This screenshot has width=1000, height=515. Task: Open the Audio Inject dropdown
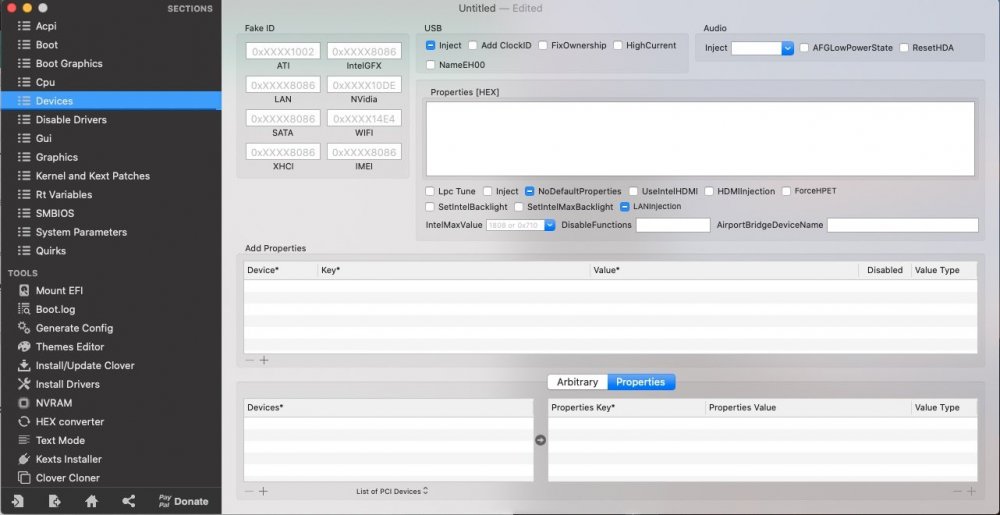787,48
